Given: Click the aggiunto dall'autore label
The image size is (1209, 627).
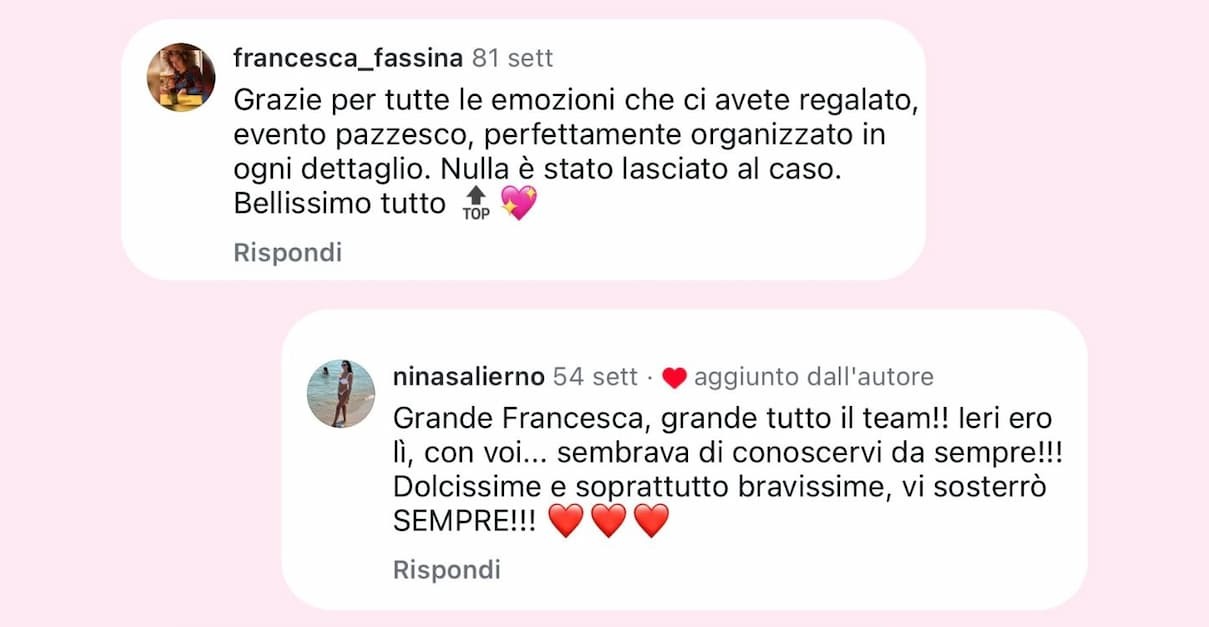Looking at the screenshot, I should point(813,377).
